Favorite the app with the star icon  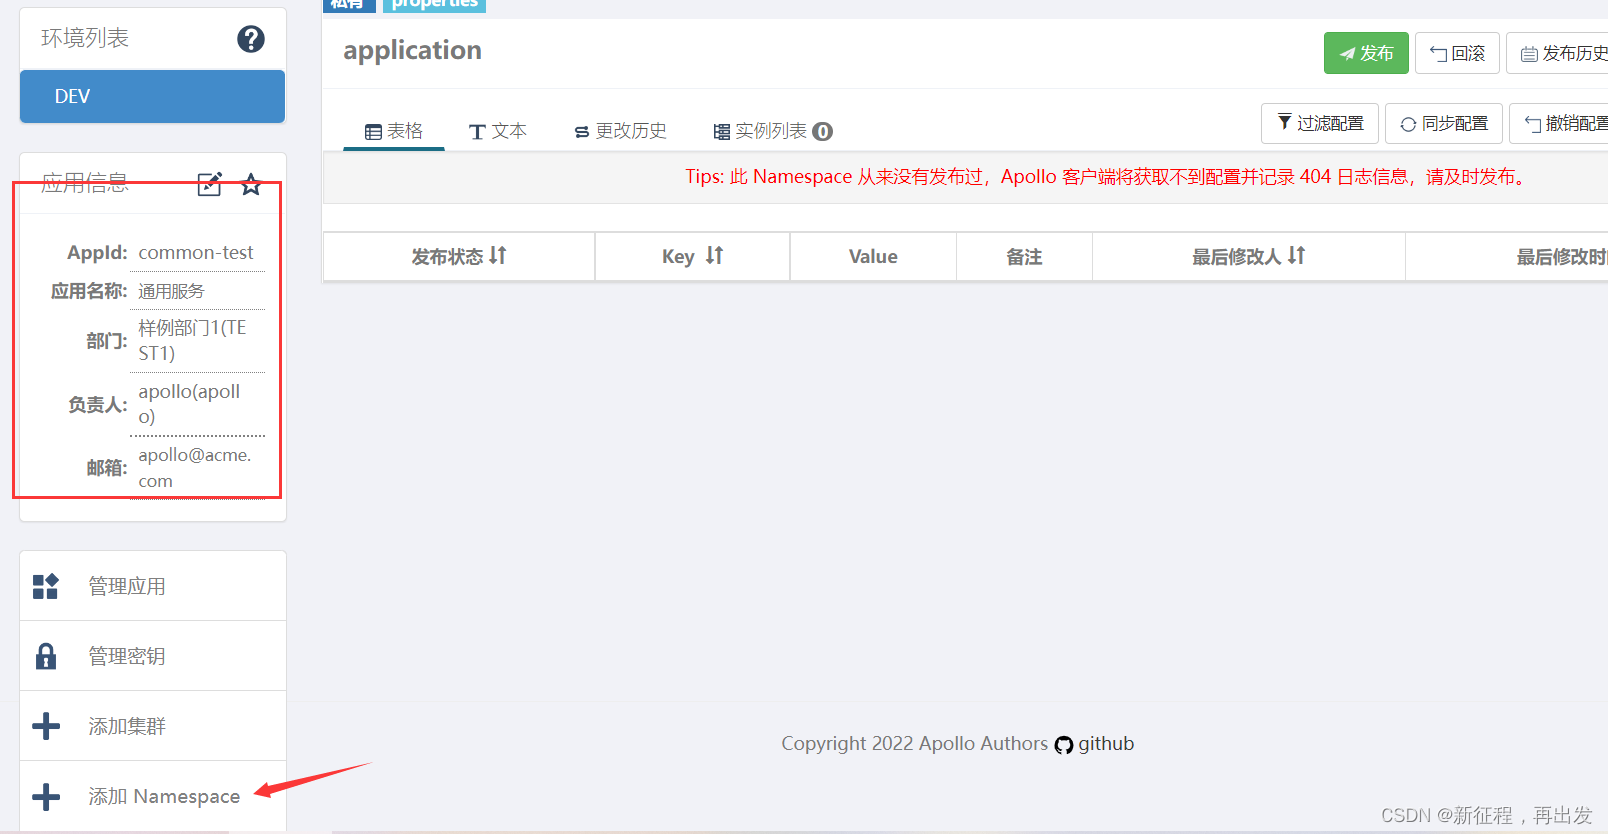click(251, 184)
